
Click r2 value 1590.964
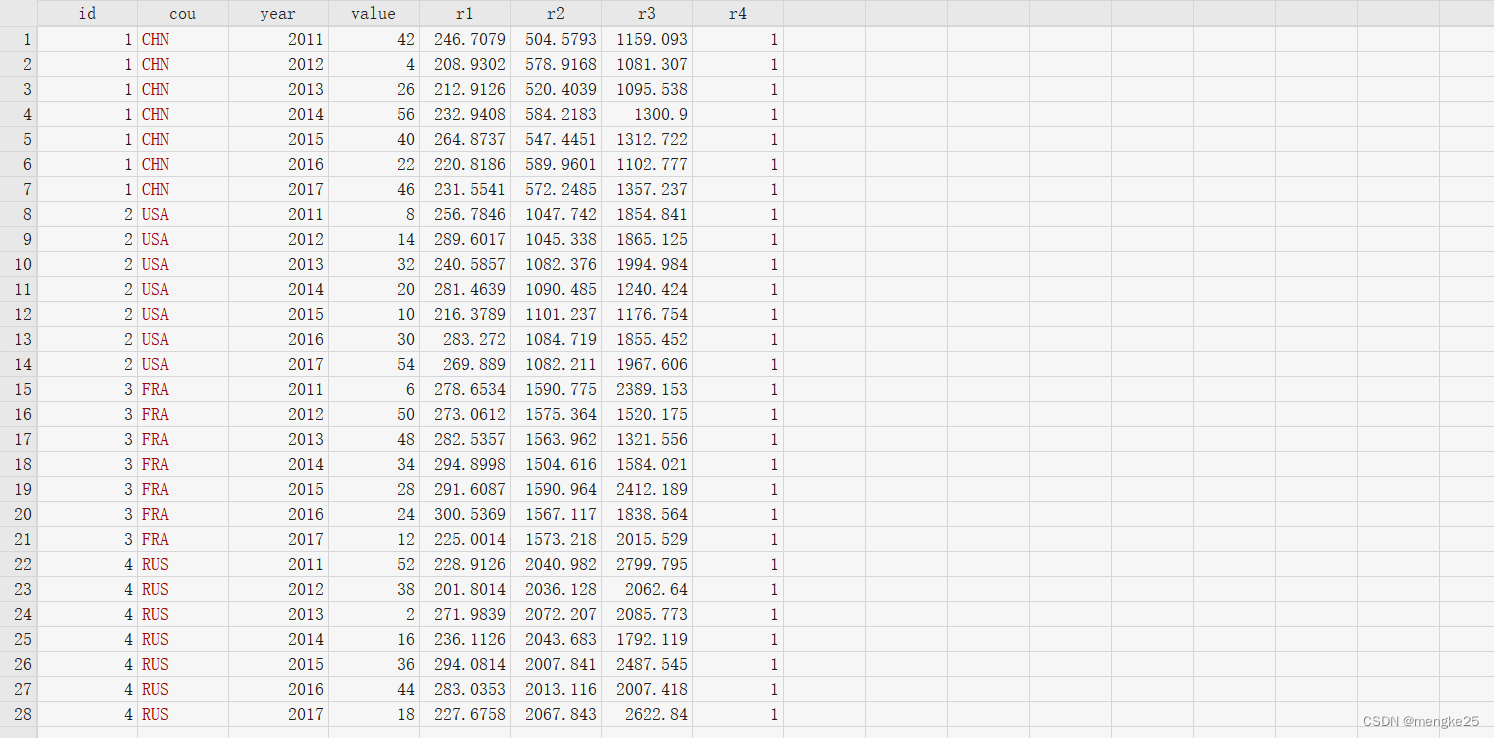click(556, 489)
